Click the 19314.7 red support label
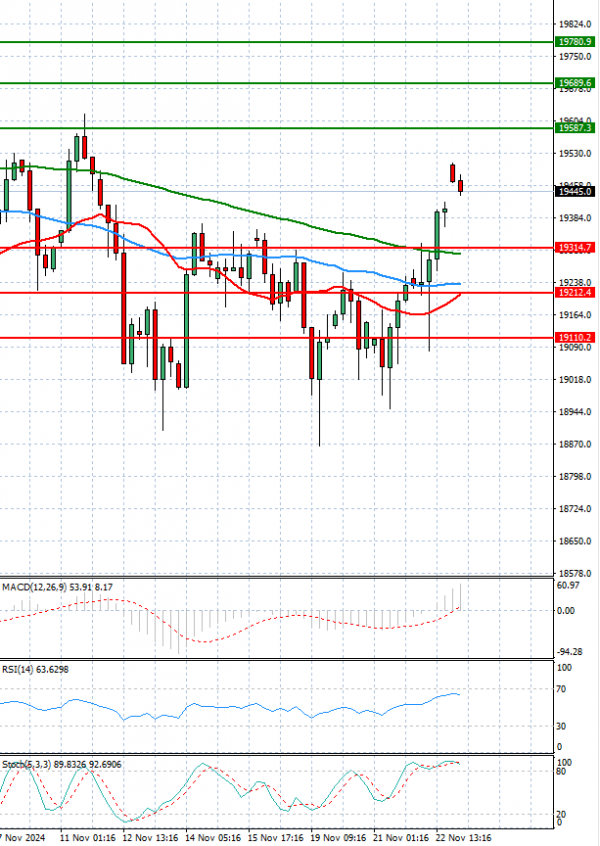The height and width of the screenshot is (846, 600). tap(575, 248)
